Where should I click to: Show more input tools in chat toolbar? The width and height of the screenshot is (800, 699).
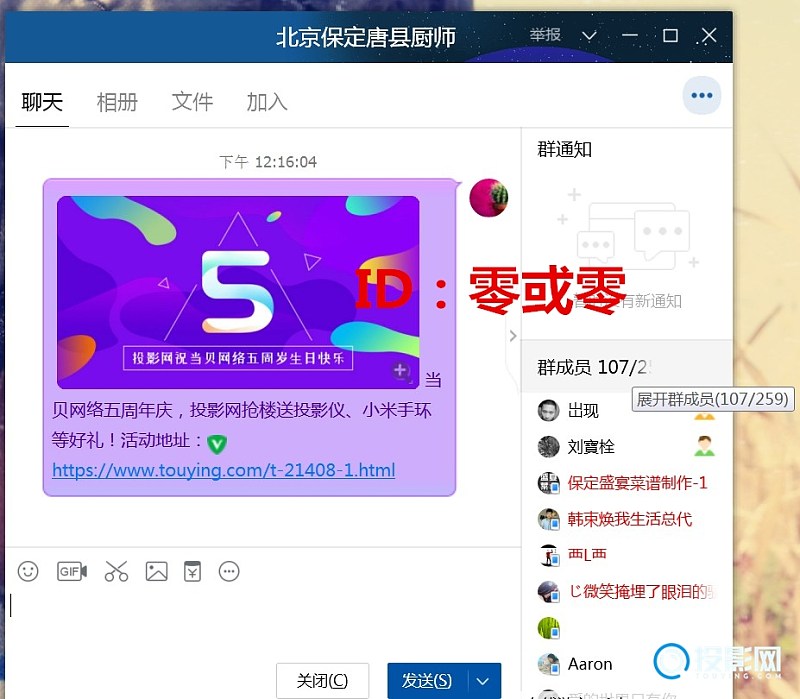click(x=229, y=571)
